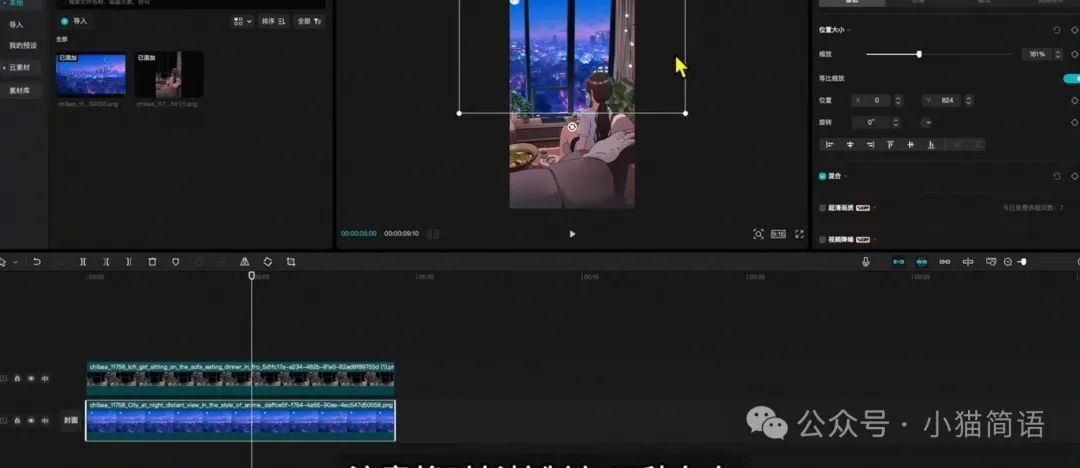The height and width of the screenshot is (468, 1080).
Task: Open the grid view mode dropdown
Action: coord(242,21)
